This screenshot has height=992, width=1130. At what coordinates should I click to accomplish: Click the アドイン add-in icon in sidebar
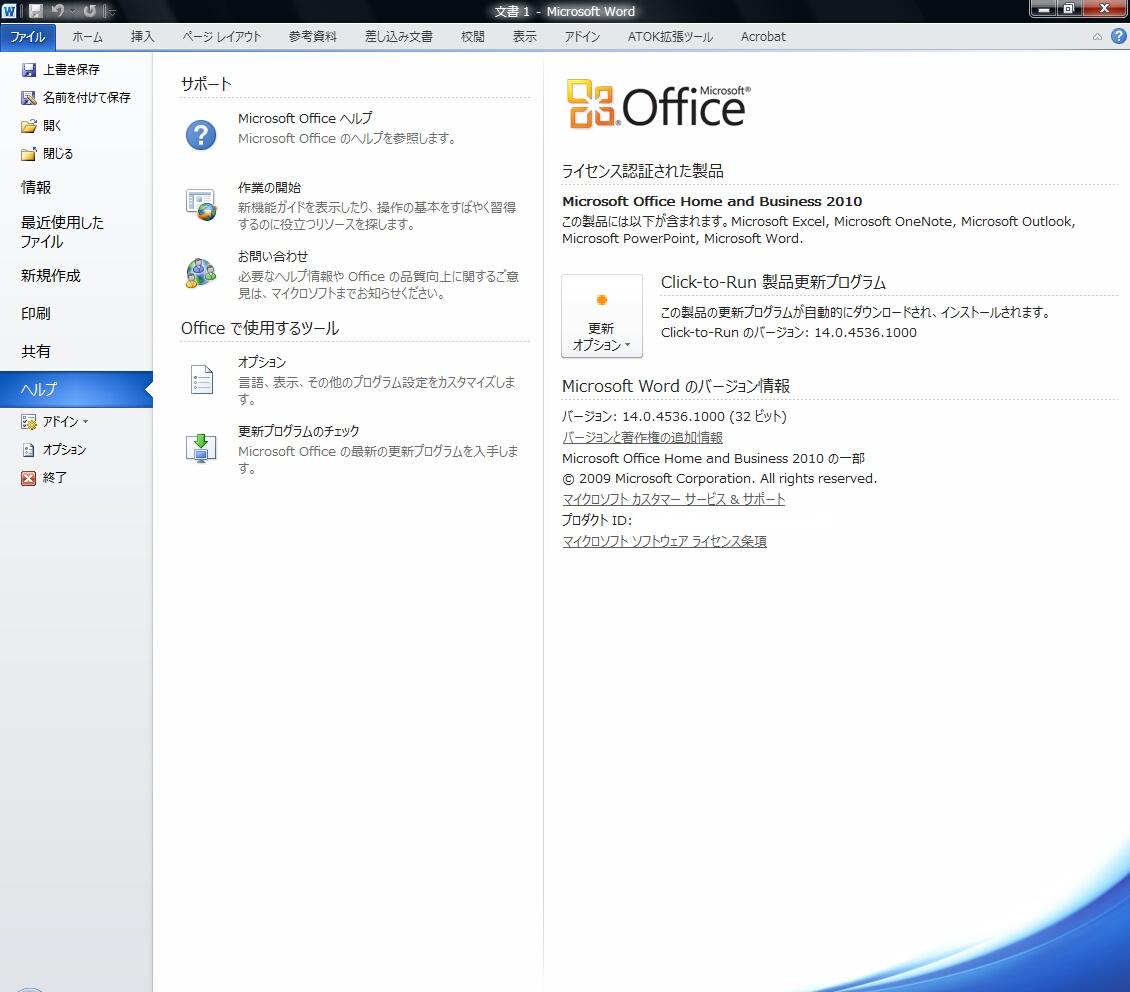[x=29, y=422]
